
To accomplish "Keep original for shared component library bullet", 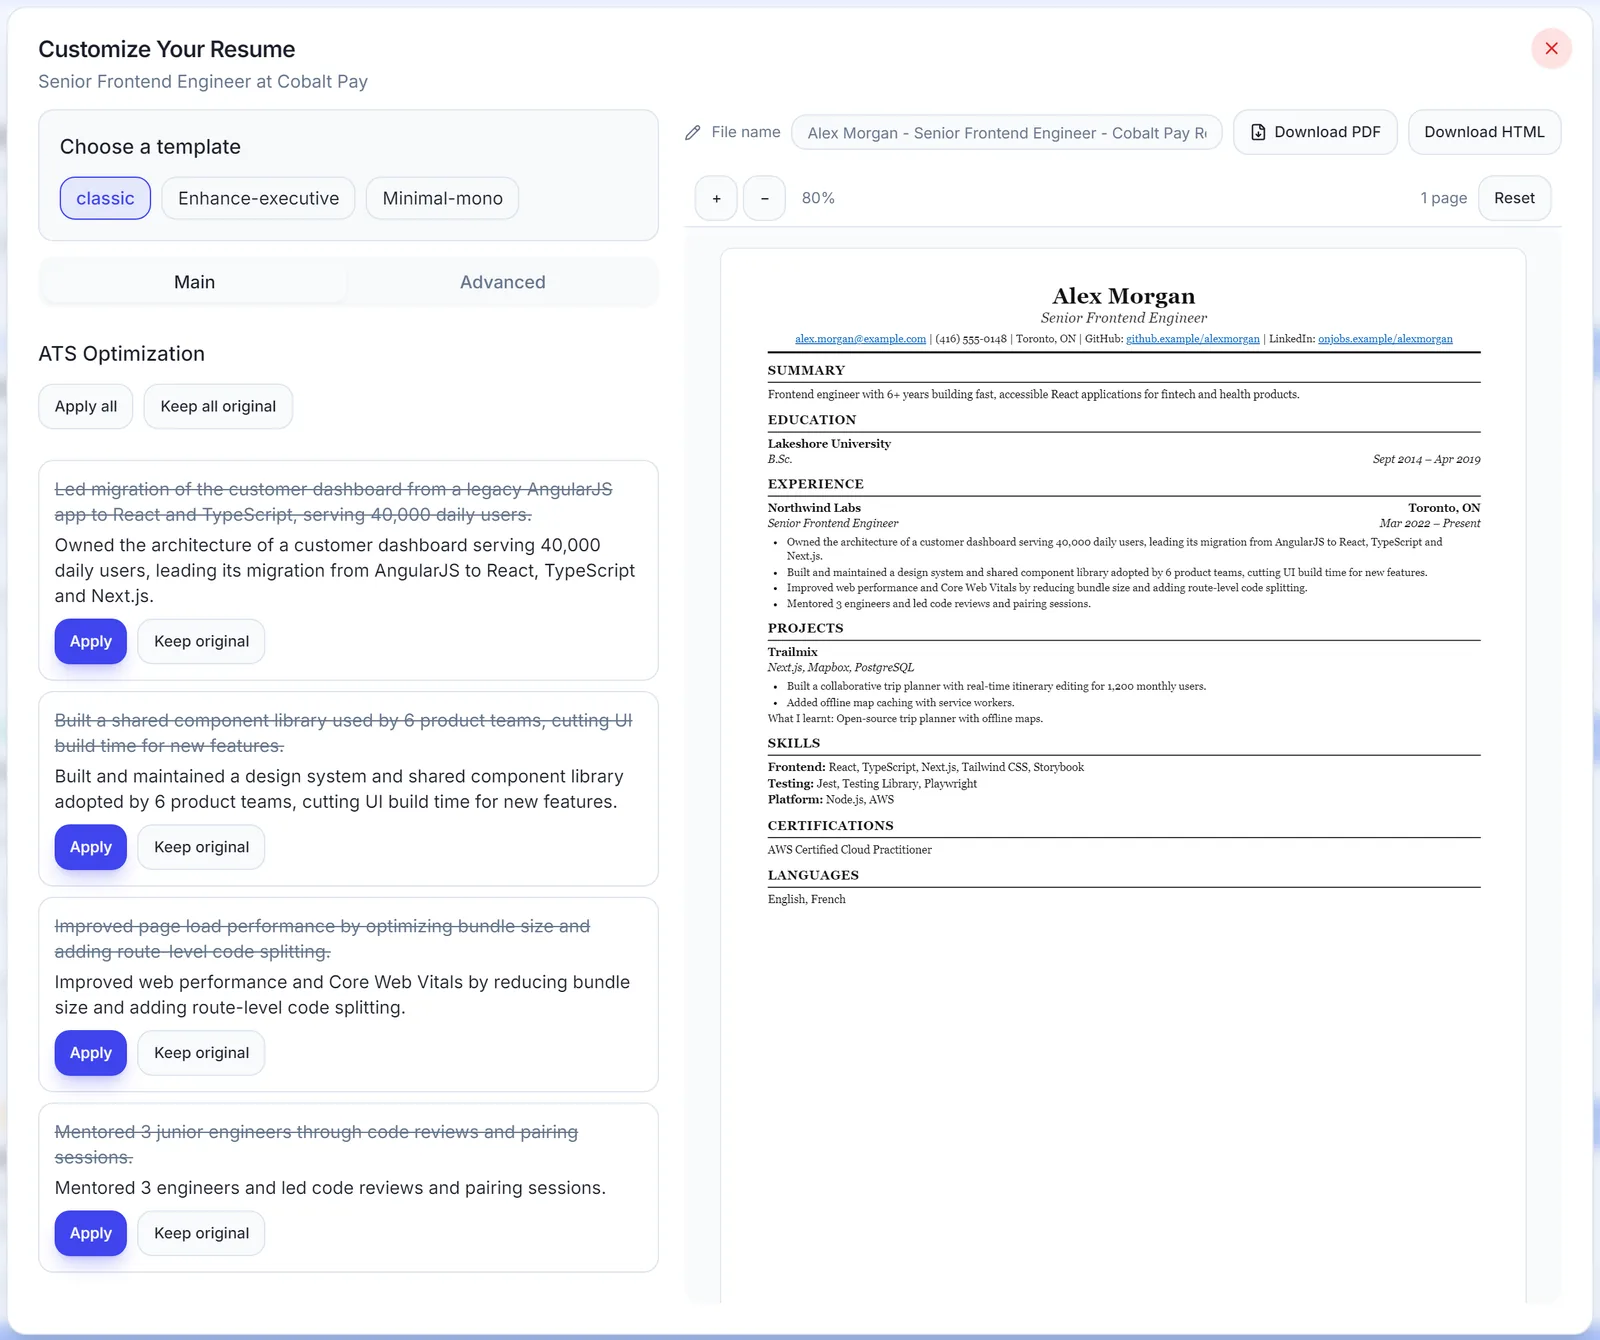I will click(201, 847).
